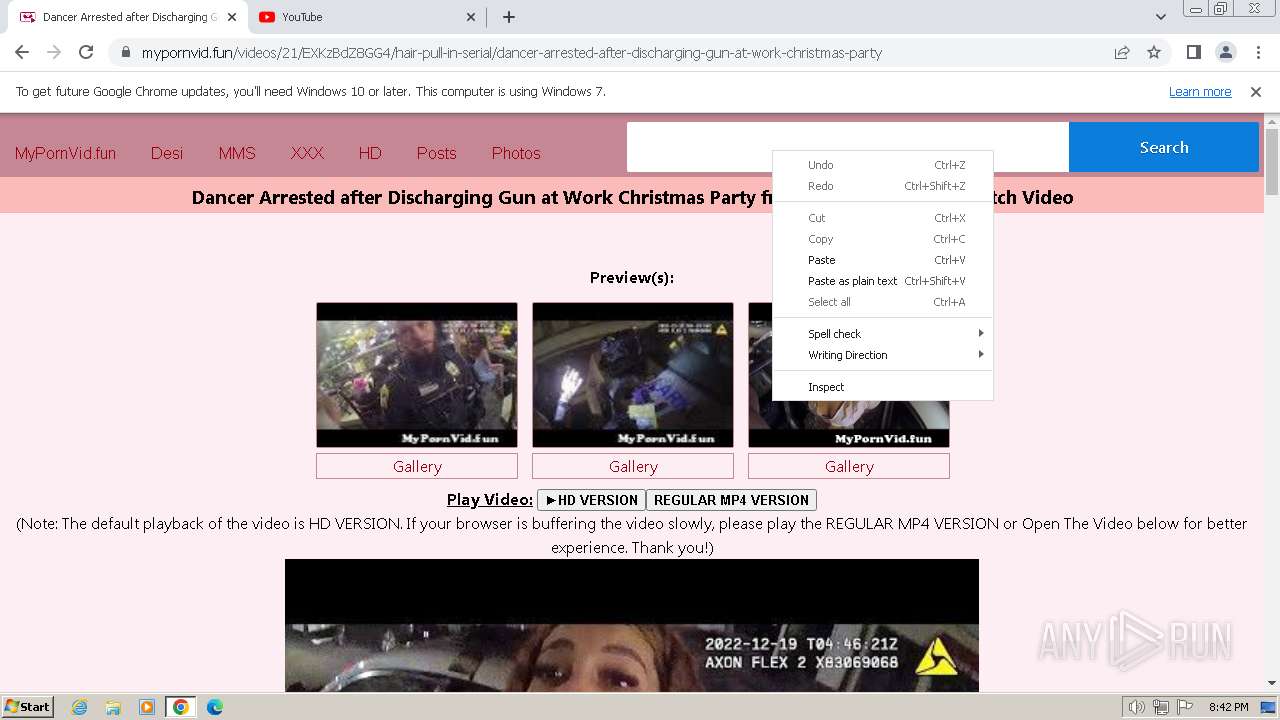Open Windows Media Player taskbar icon
1280x720 pixels.
(147, 707)
